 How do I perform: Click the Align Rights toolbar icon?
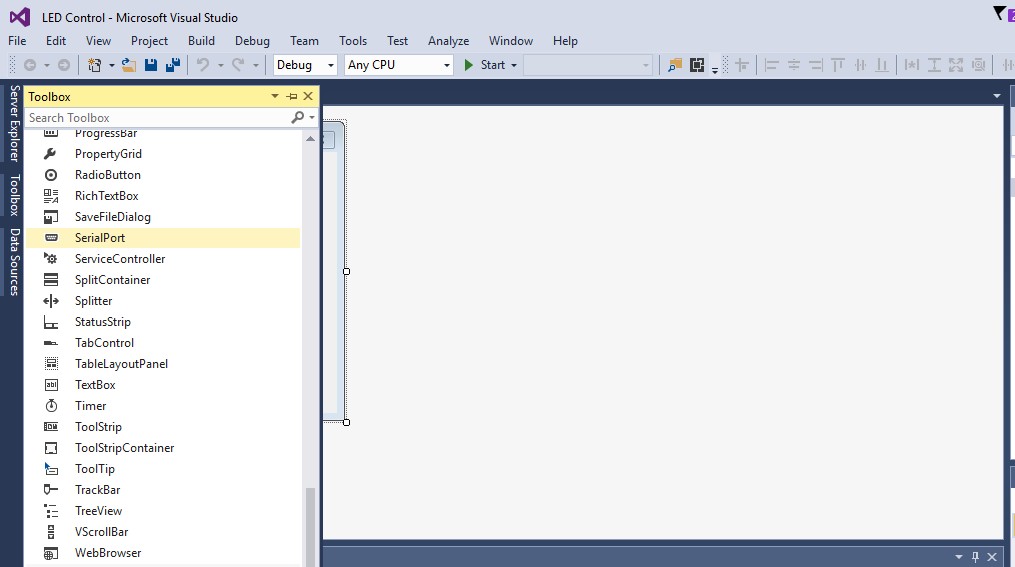pyautogui.click(x=816, y=65)
